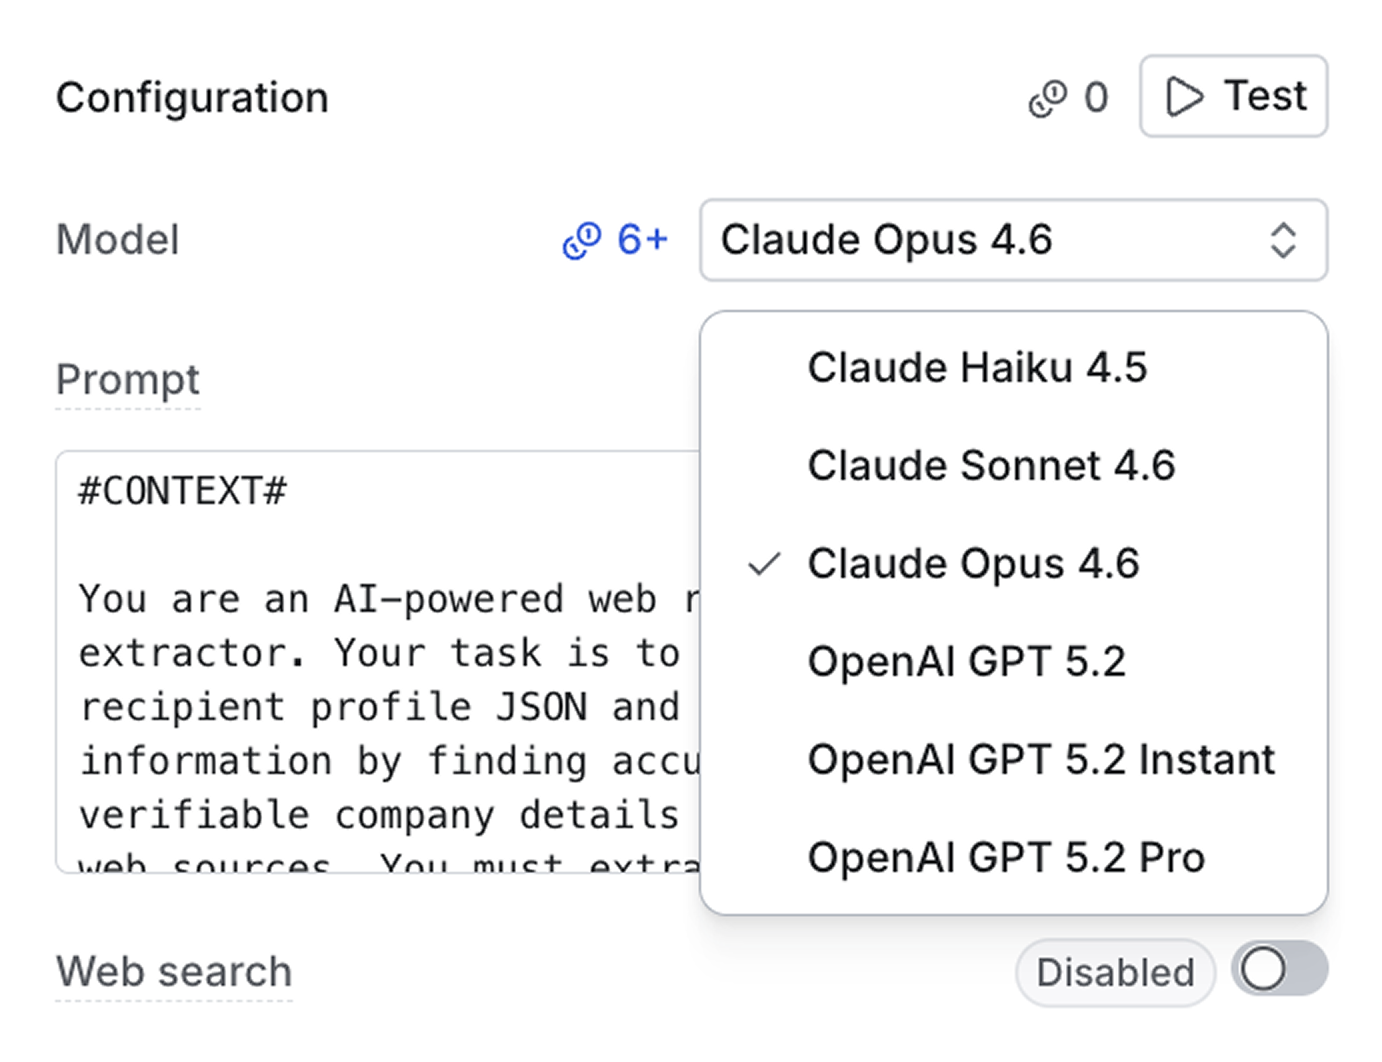Choose Claude Sonnet 4.6 model option
This screenshot has height=1062, width=1382.
click(x=991, y=466)
